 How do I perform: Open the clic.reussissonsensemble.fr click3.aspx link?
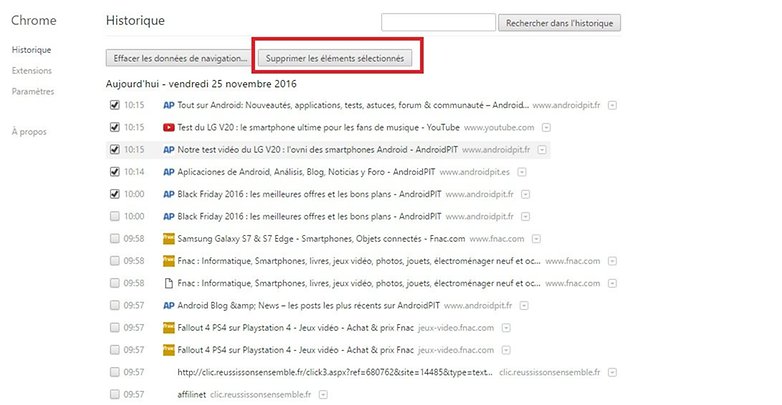click(336, 373)
